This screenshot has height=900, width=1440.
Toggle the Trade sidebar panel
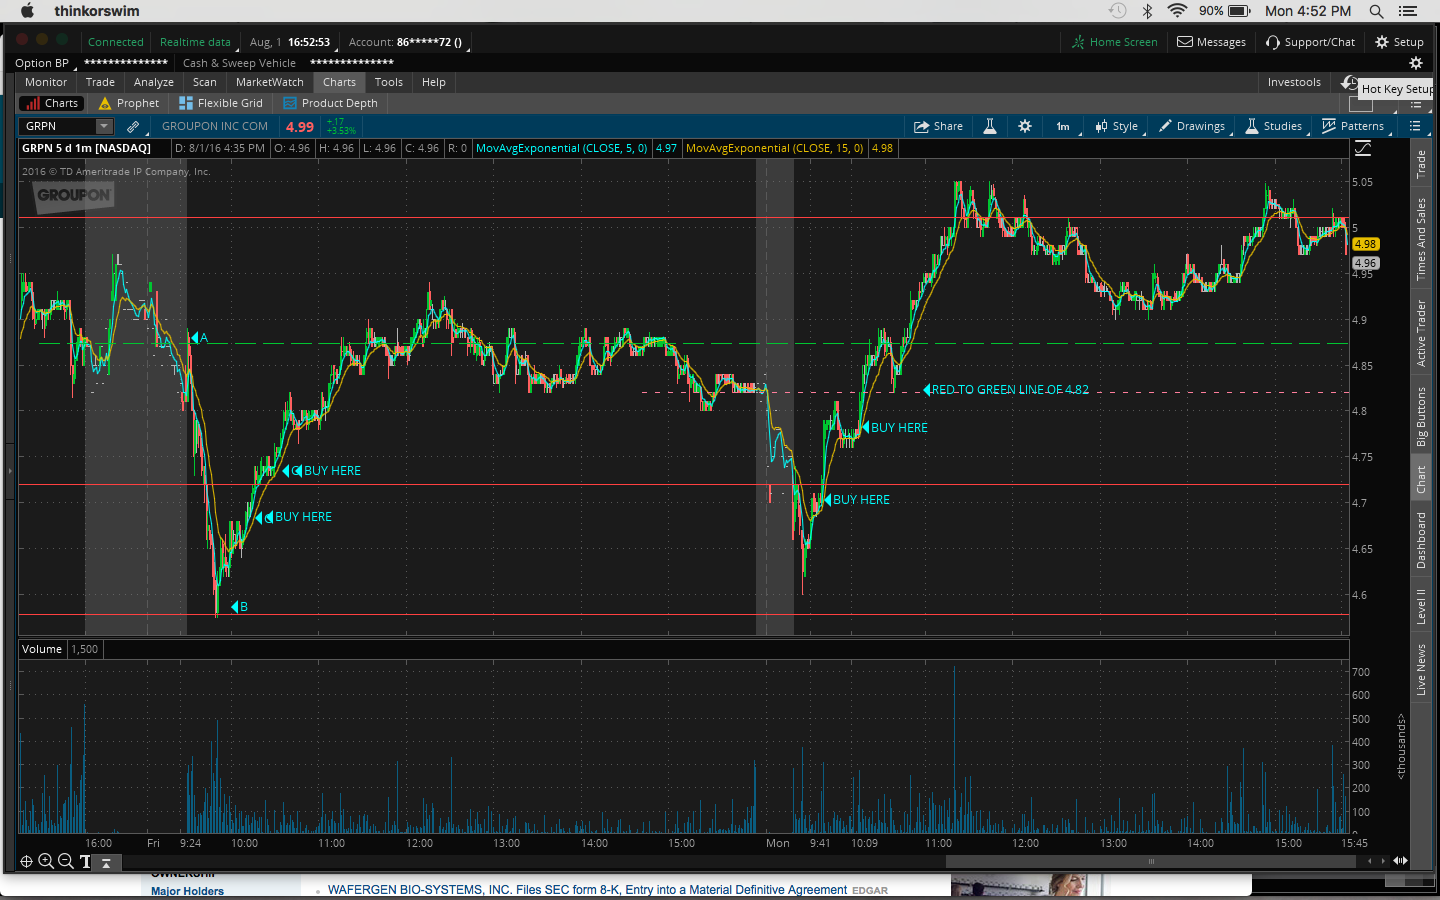1421,164
